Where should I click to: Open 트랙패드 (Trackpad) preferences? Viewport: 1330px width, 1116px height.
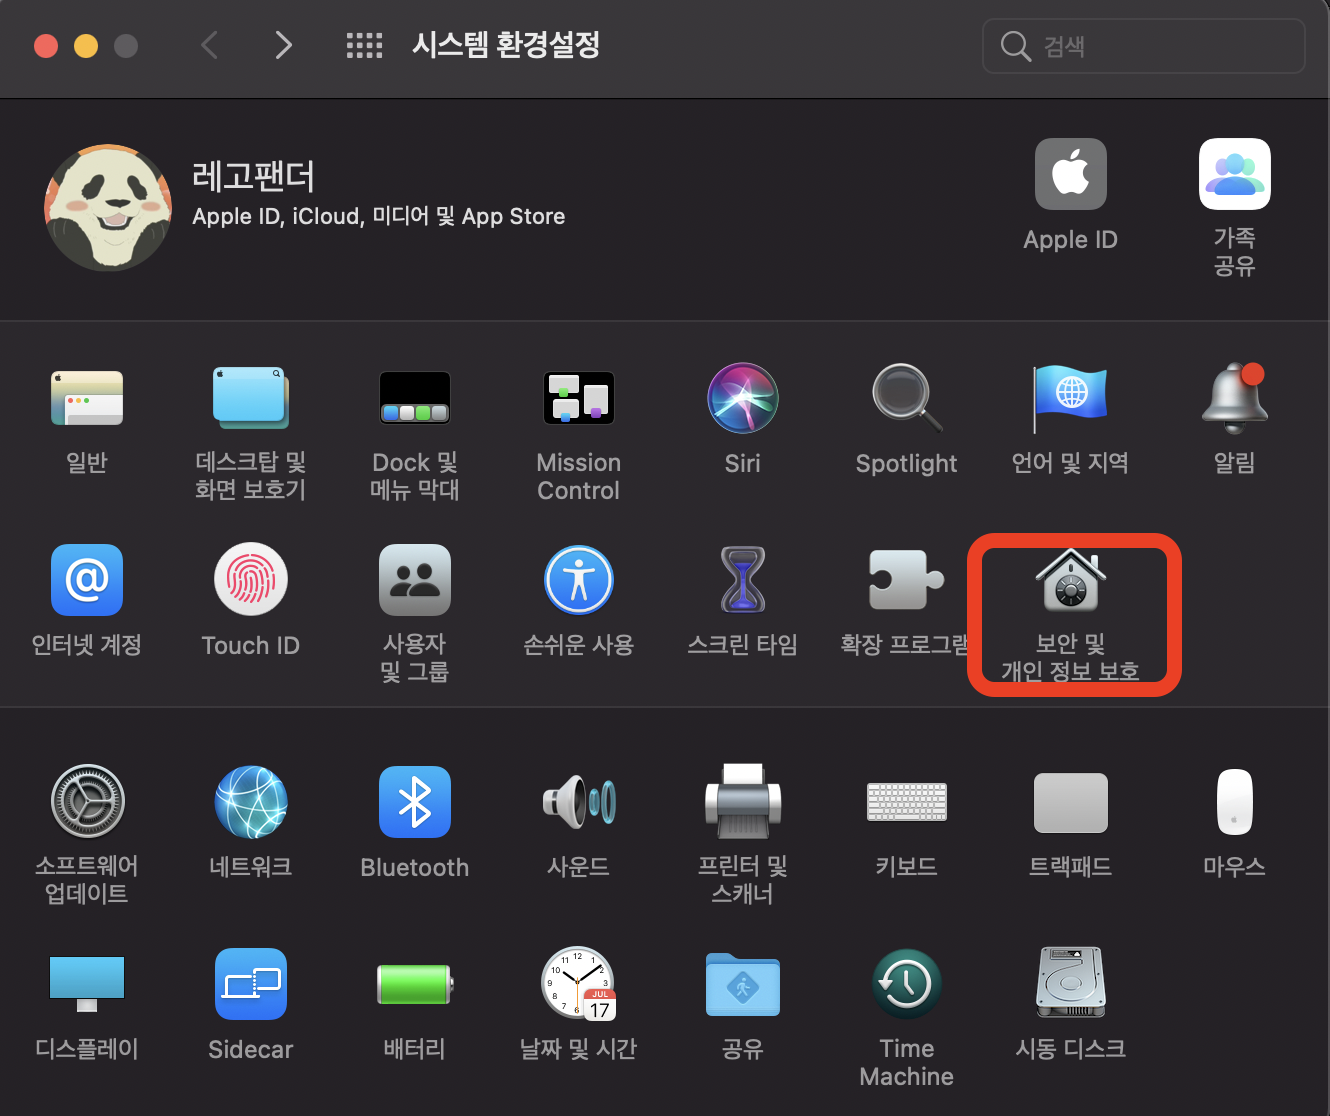coord(1071,802)
